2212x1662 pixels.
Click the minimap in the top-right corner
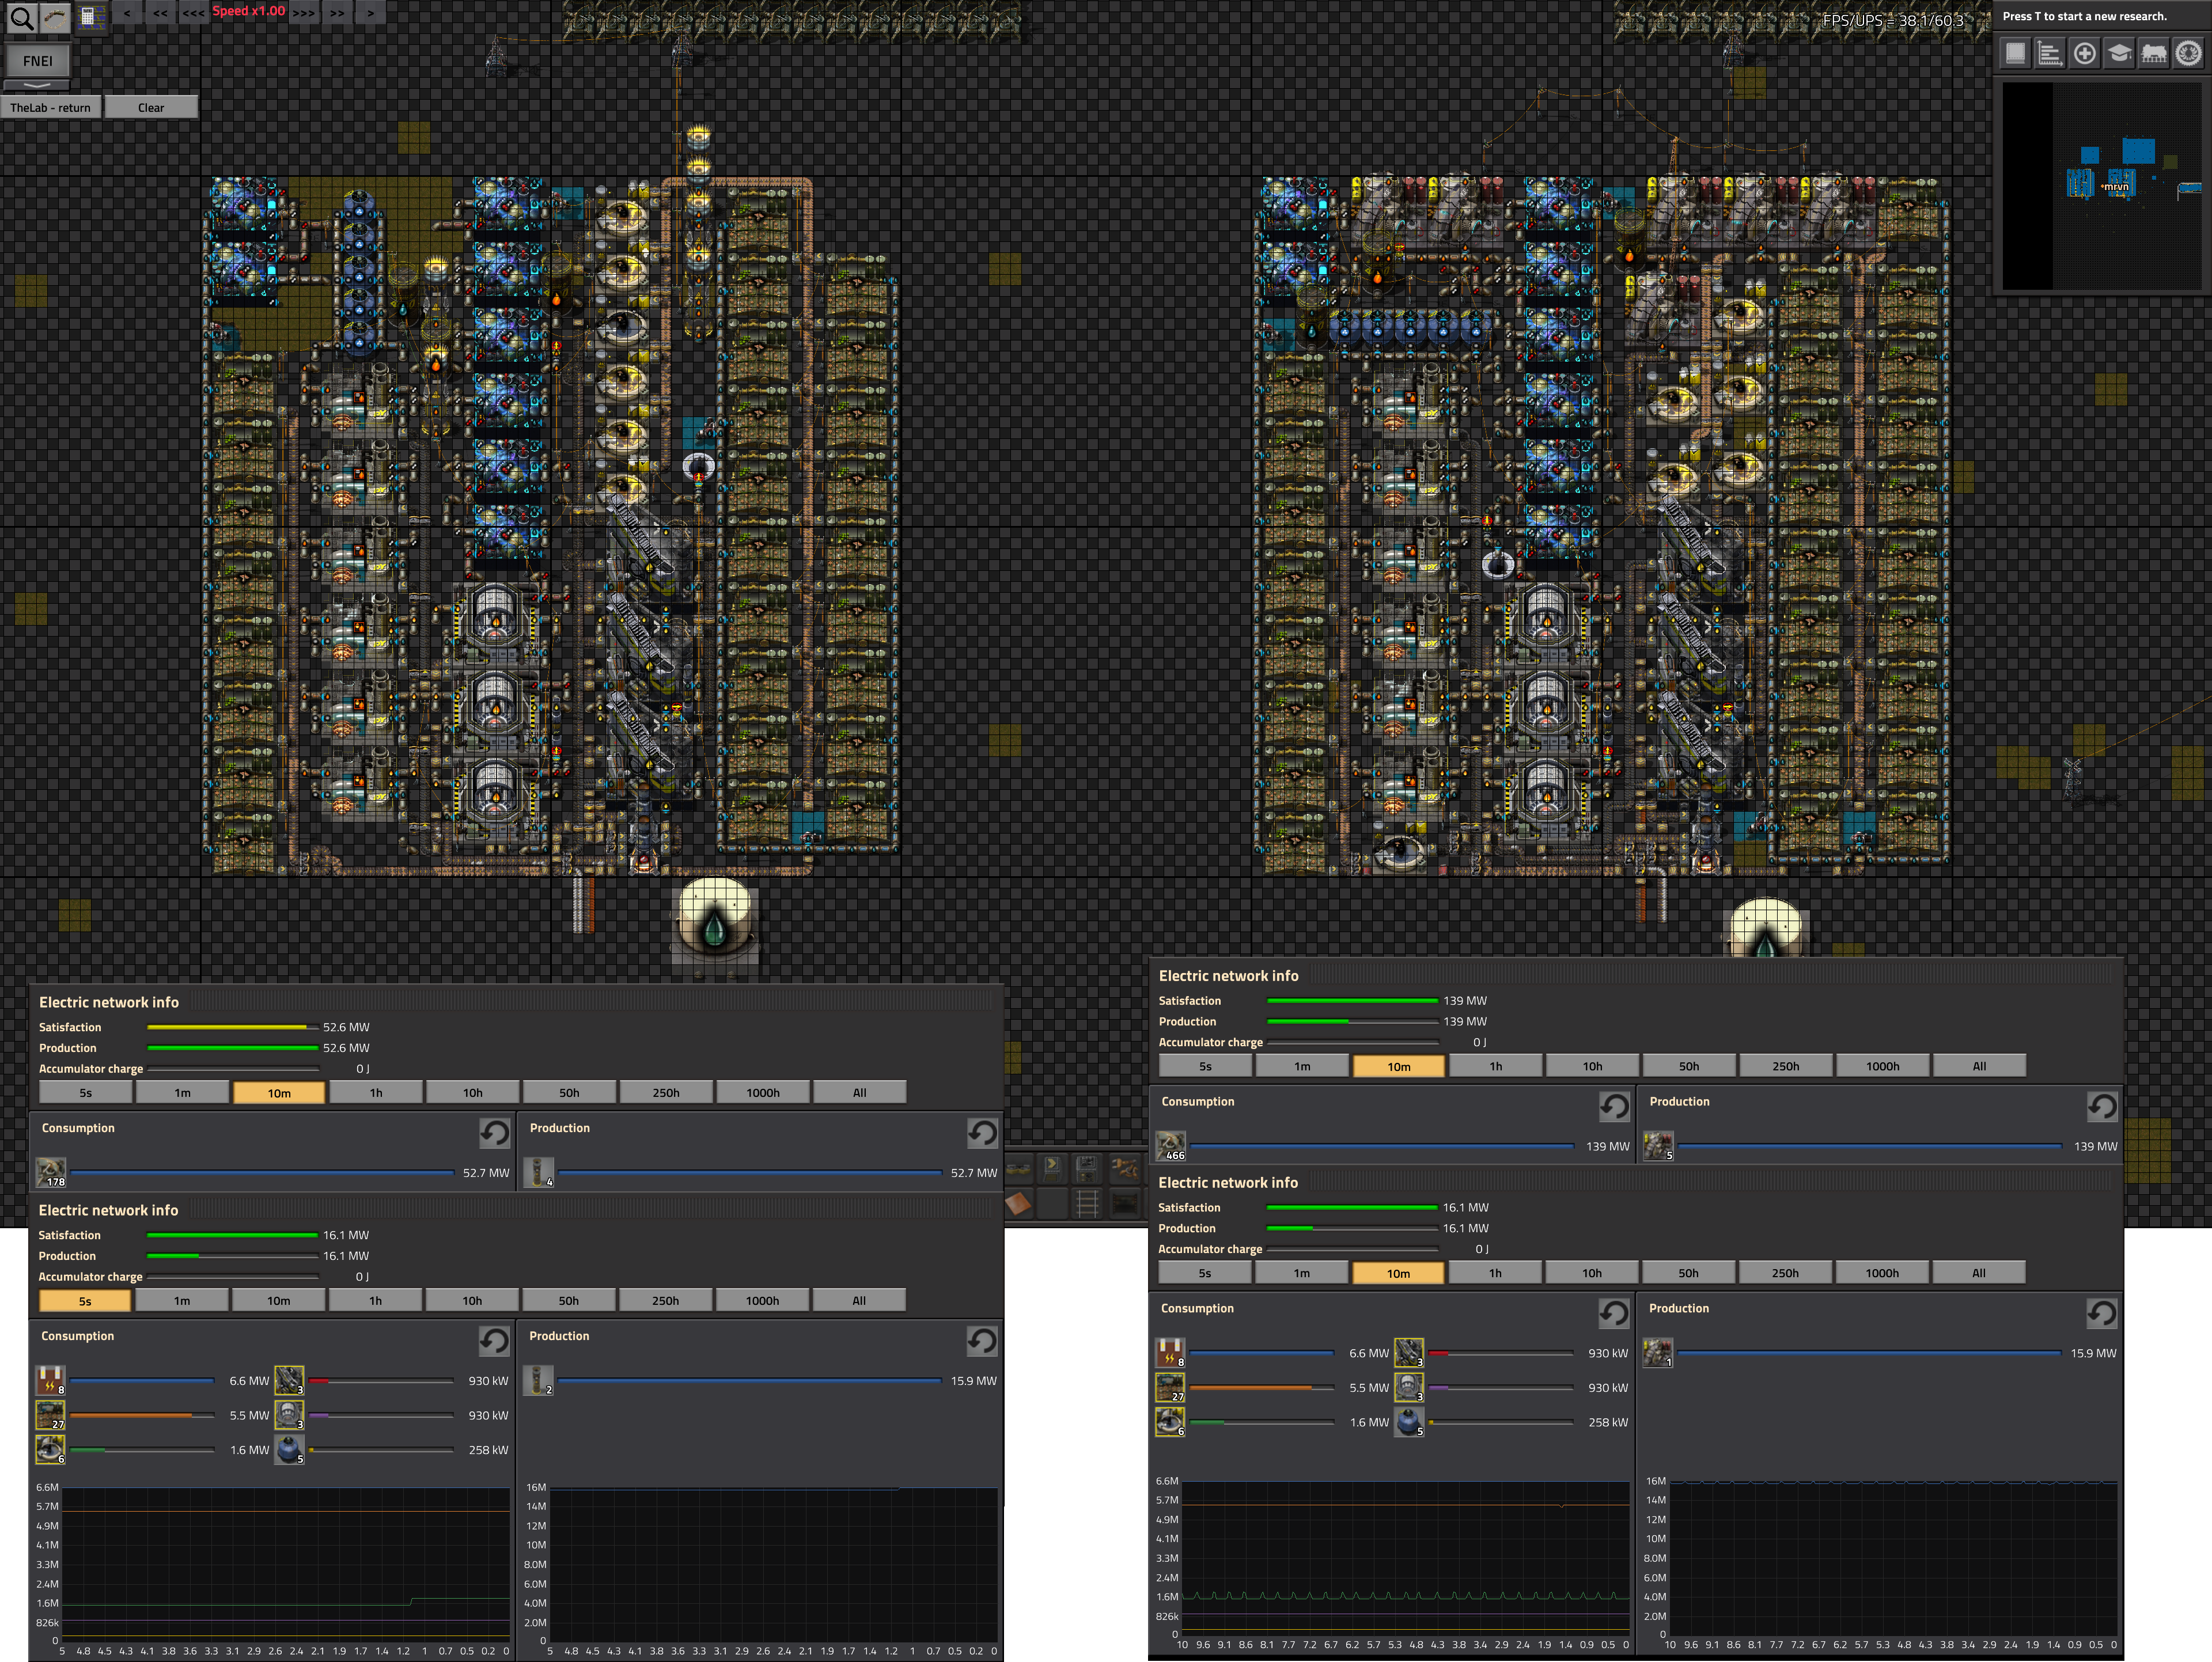tap(2102, 186)
